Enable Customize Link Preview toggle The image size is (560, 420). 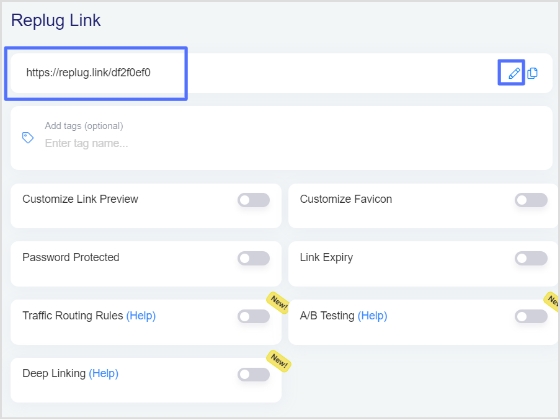pos(254,200)
